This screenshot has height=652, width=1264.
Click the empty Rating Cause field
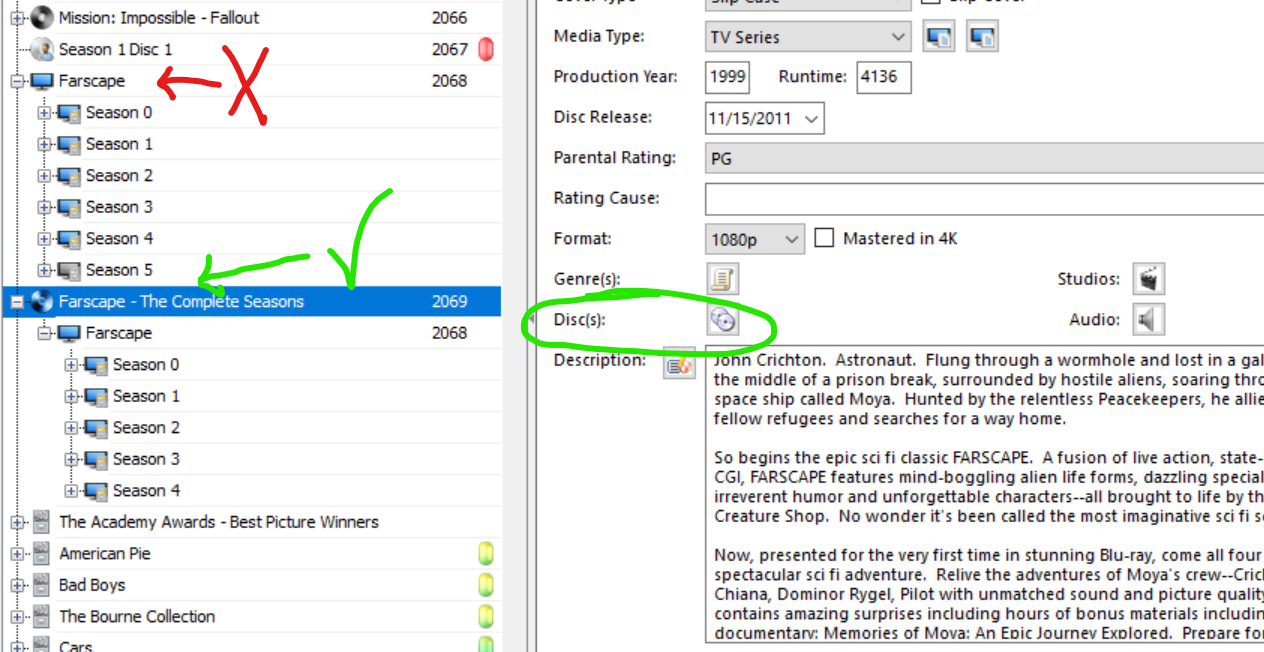point(984,198)
